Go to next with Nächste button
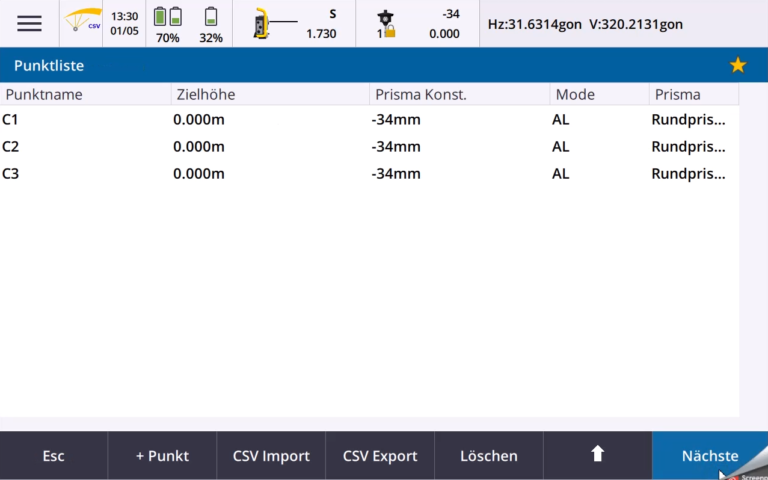The image size is (768, 480). coord(709,456)
